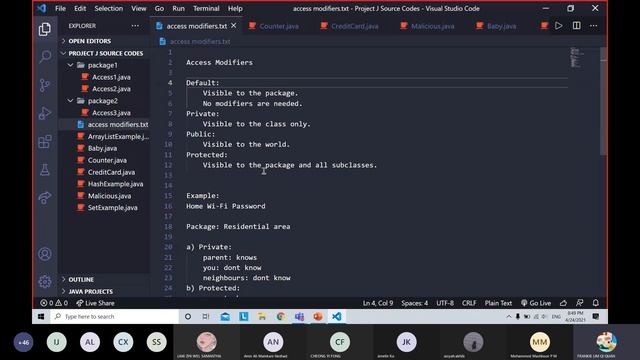The image size is (640, 360).
Task: Click the Windows taskbar search box
Action: click(114, 316)
